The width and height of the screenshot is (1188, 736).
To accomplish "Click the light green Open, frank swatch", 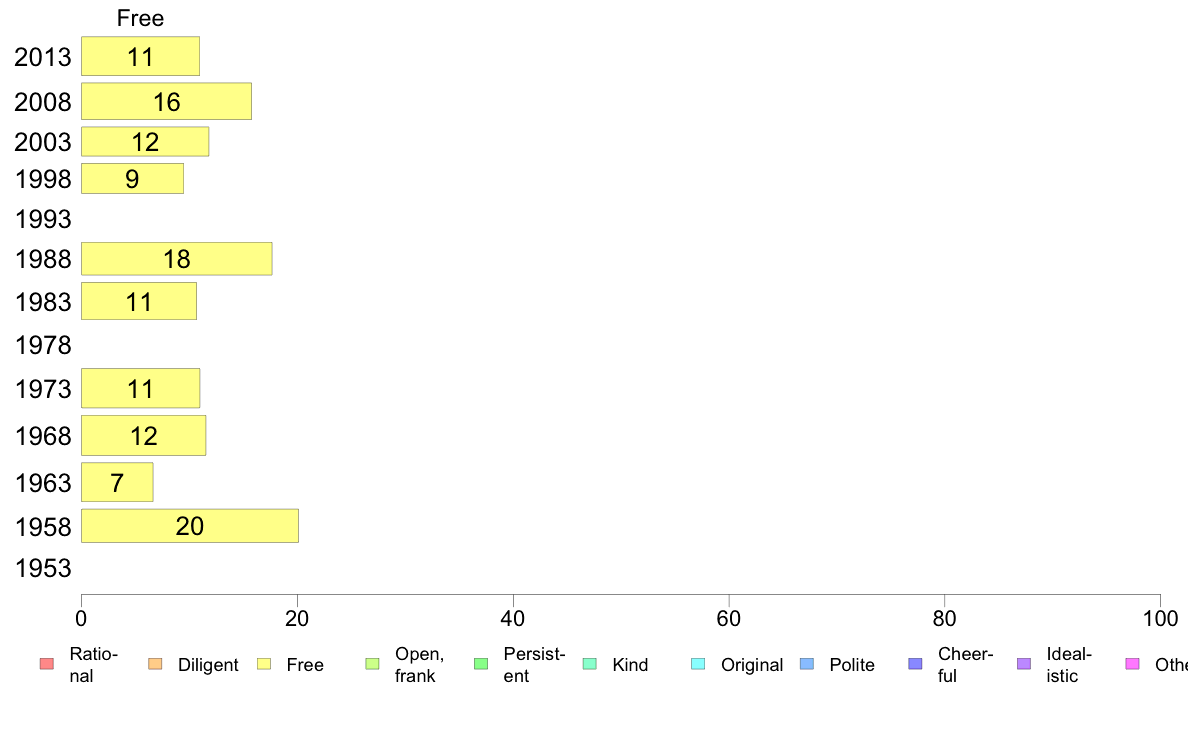I will [373, 665].
